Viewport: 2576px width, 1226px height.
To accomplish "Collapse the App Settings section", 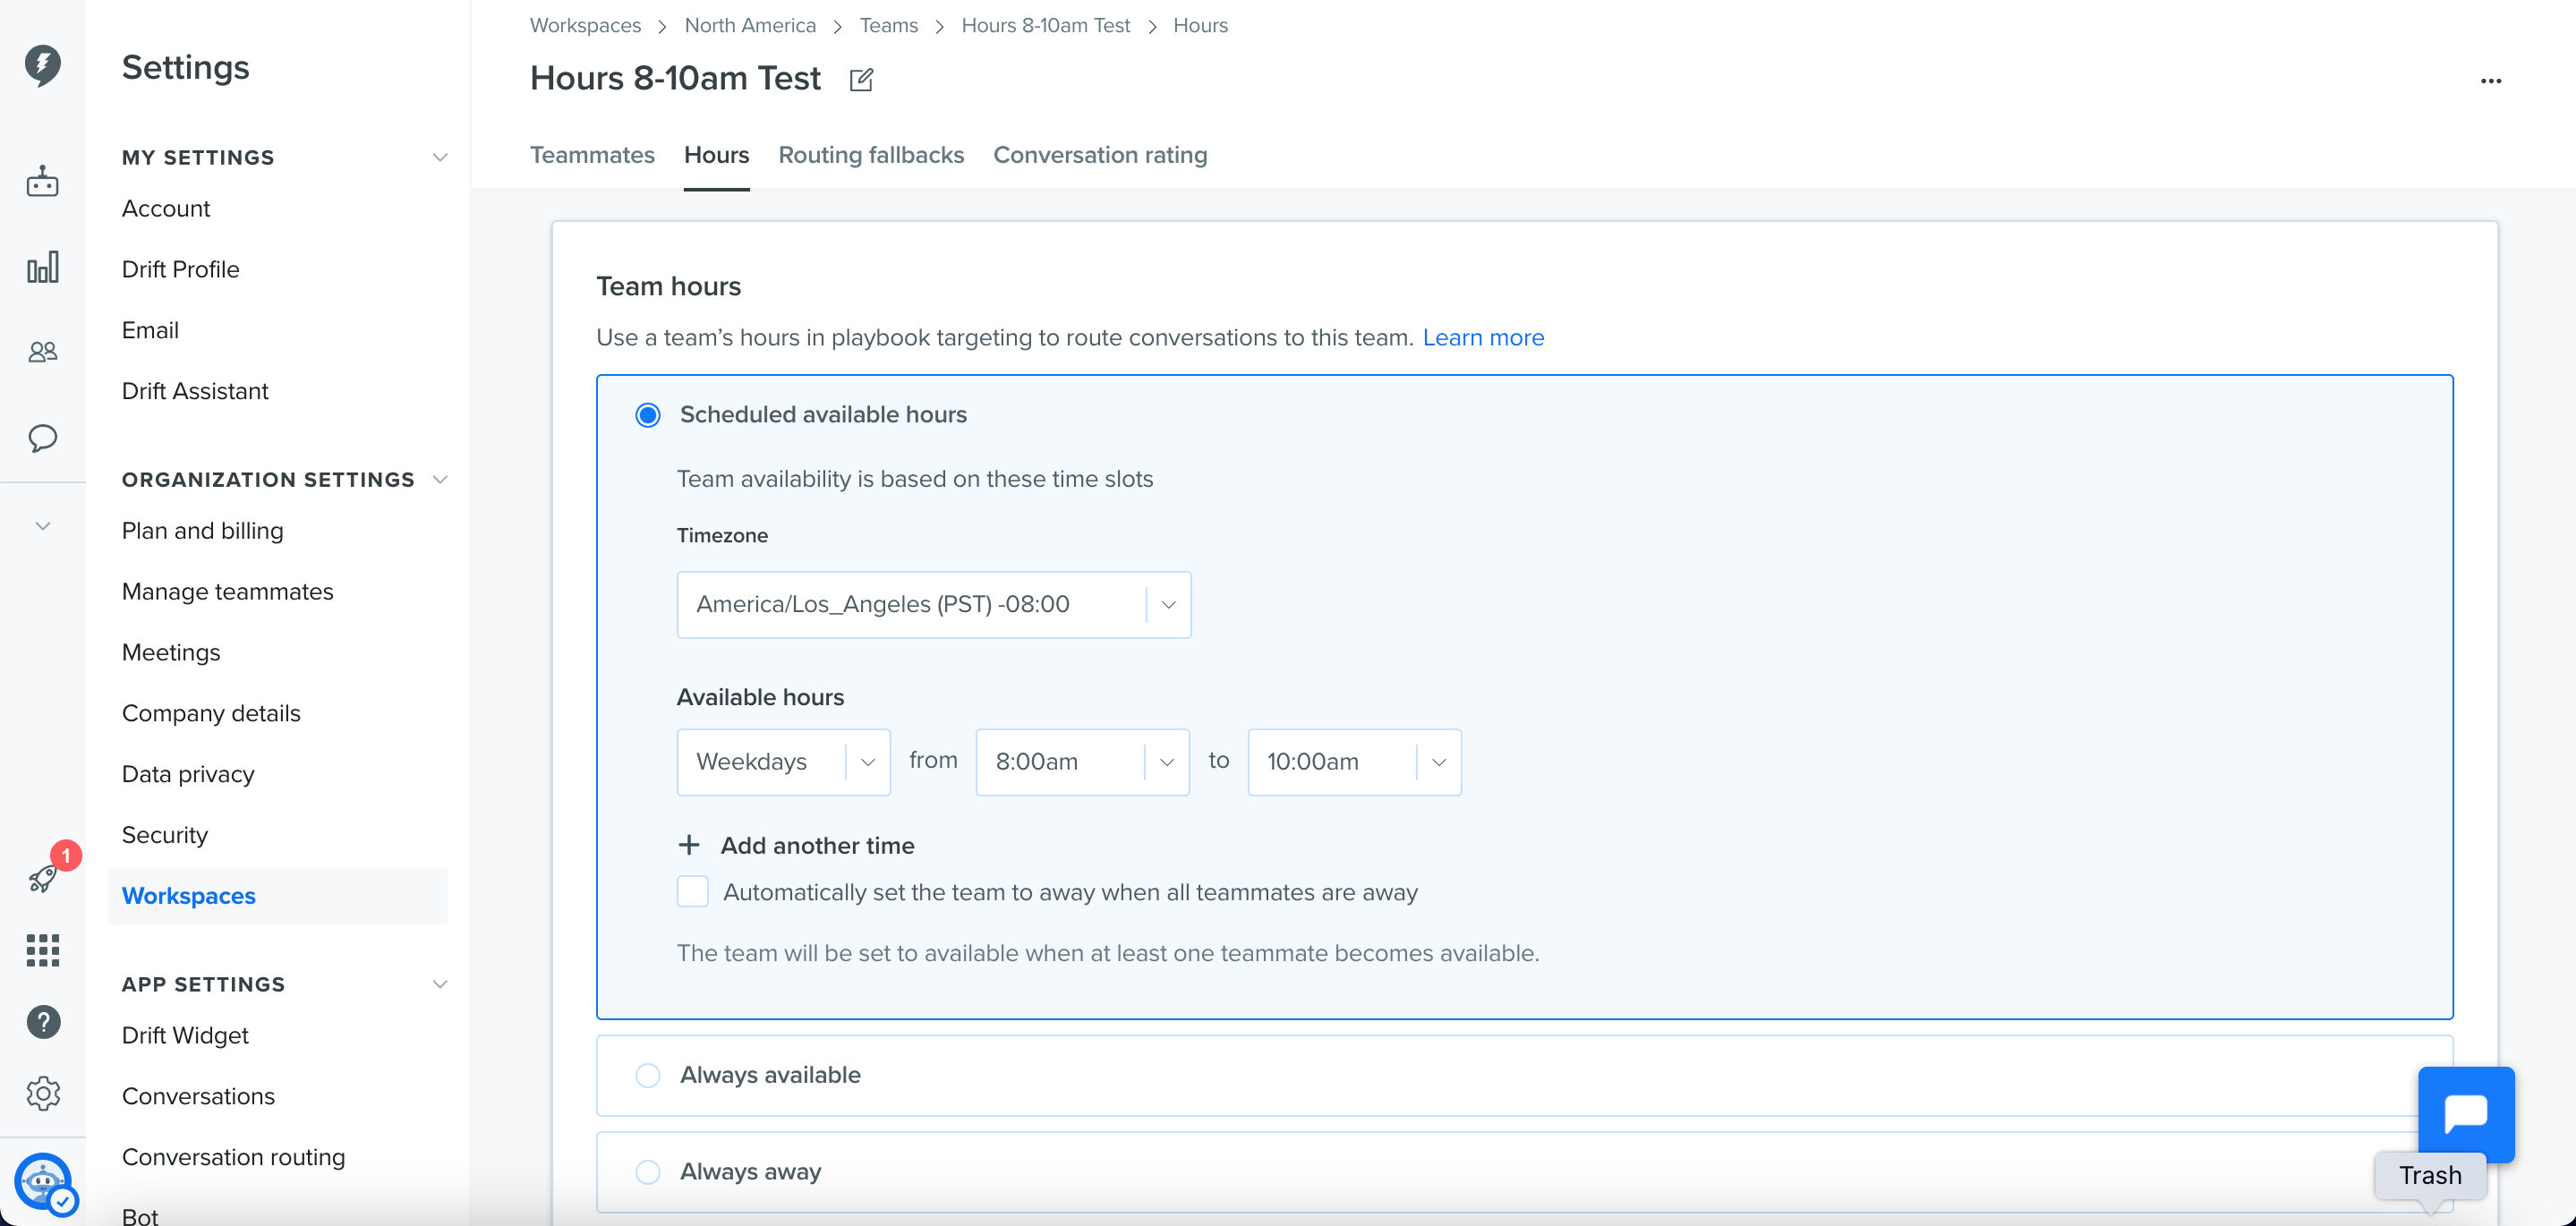I will (x=440, y=984).
